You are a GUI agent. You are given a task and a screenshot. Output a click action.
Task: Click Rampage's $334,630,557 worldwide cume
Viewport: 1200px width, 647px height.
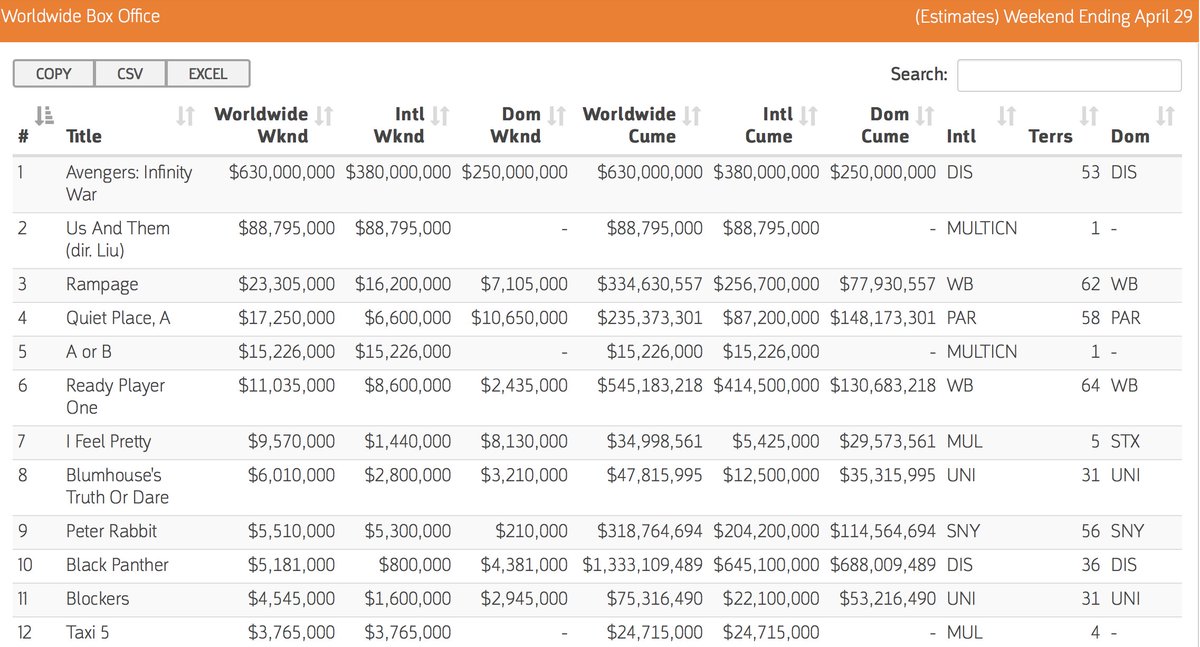point(650,285)
